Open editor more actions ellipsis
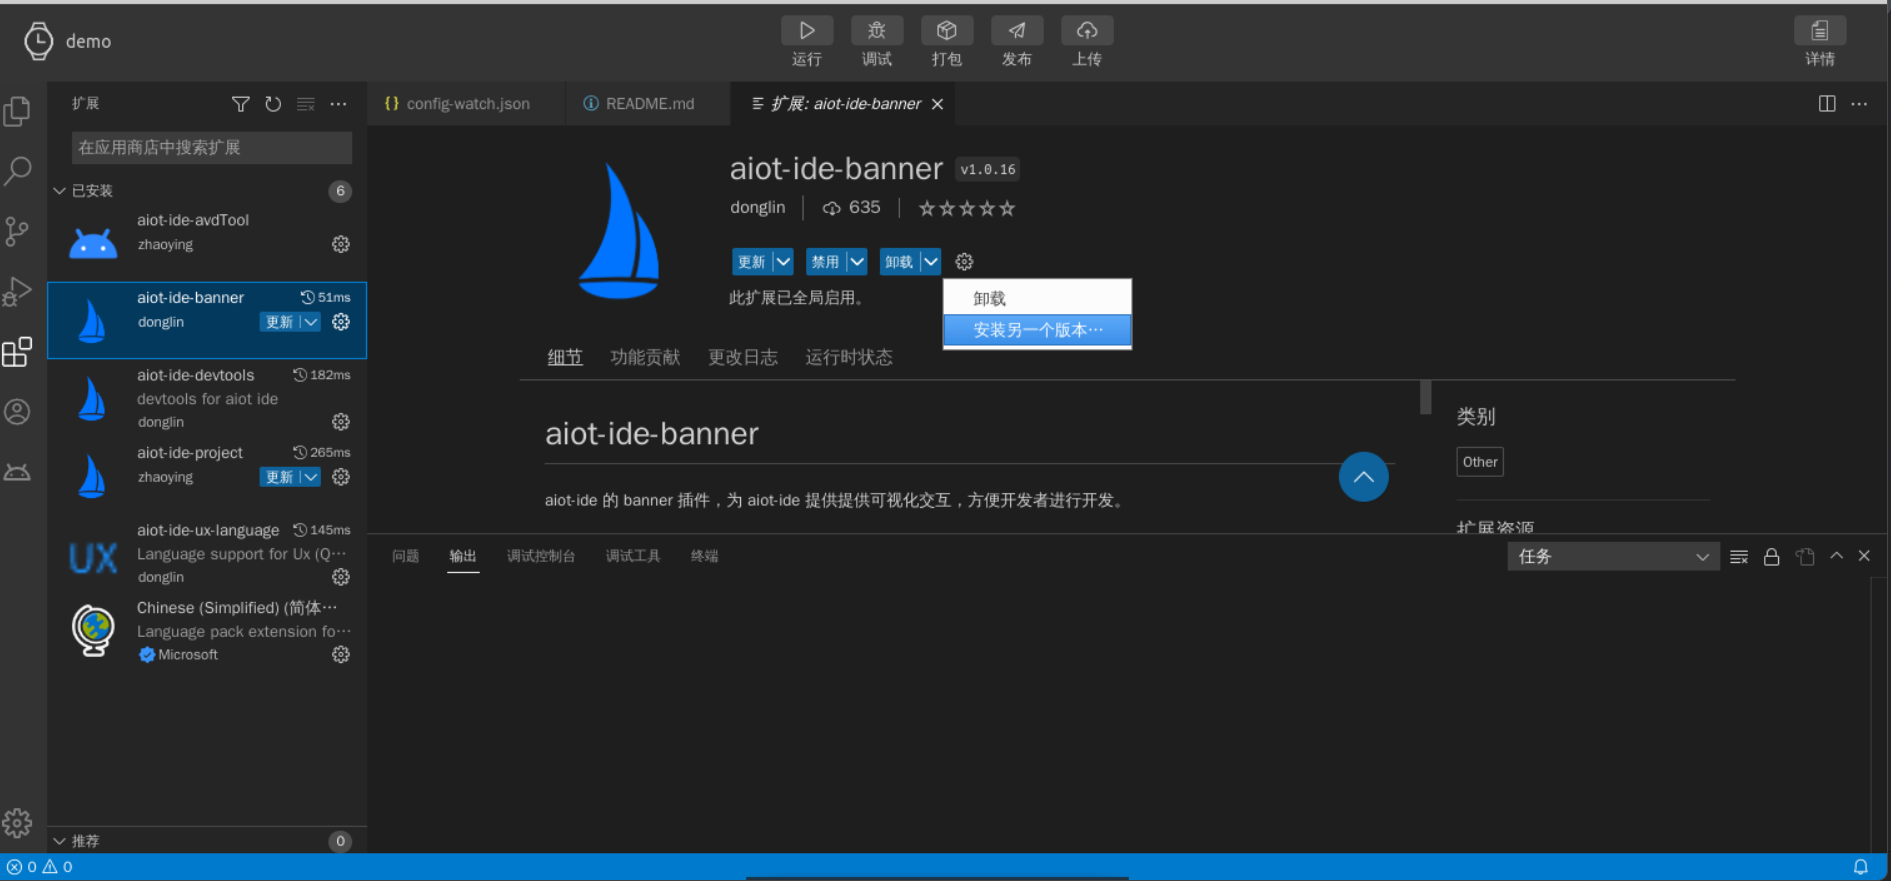This screenshot has height=881, width=1891. click(x=1859, y=104)
